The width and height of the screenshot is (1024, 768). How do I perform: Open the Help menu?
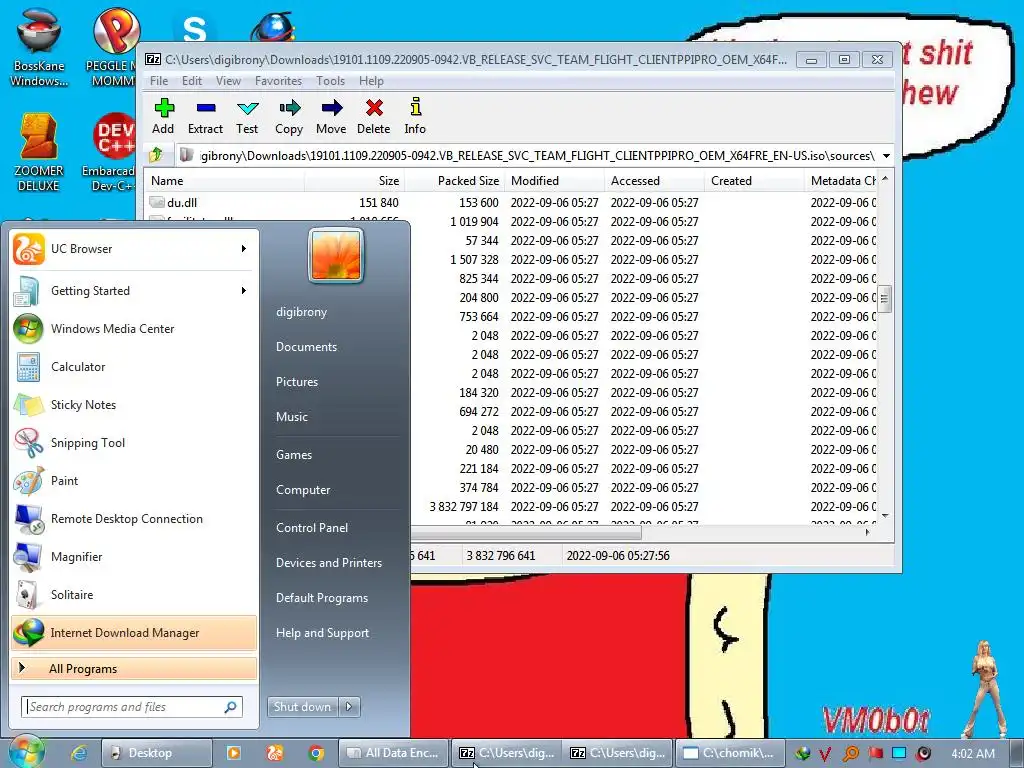(x=371, y=81)
